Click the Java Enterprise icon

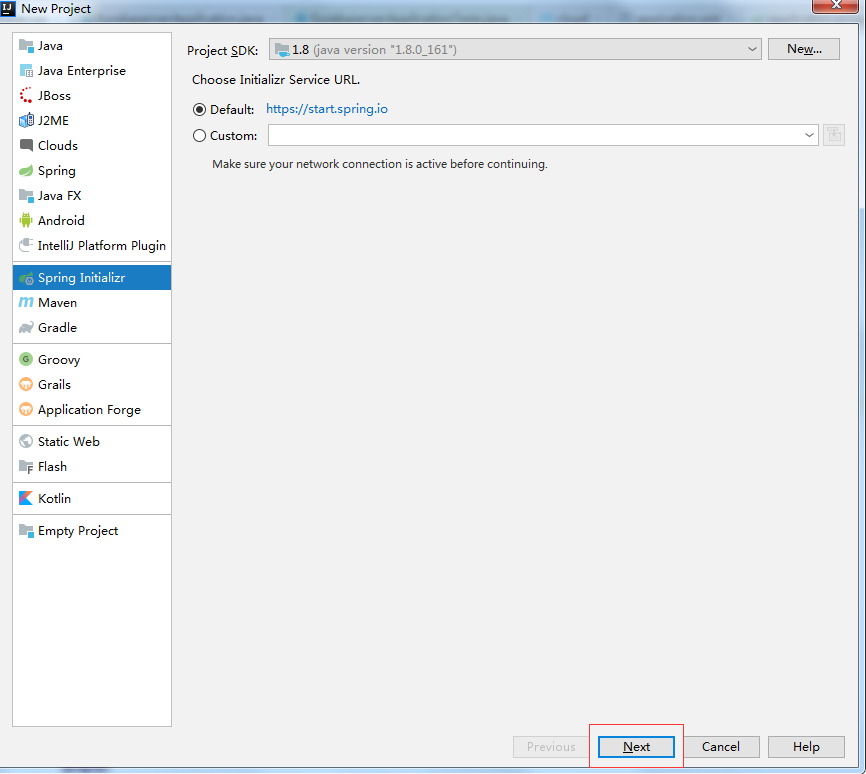pyautogui.click(x=26, y=71)
